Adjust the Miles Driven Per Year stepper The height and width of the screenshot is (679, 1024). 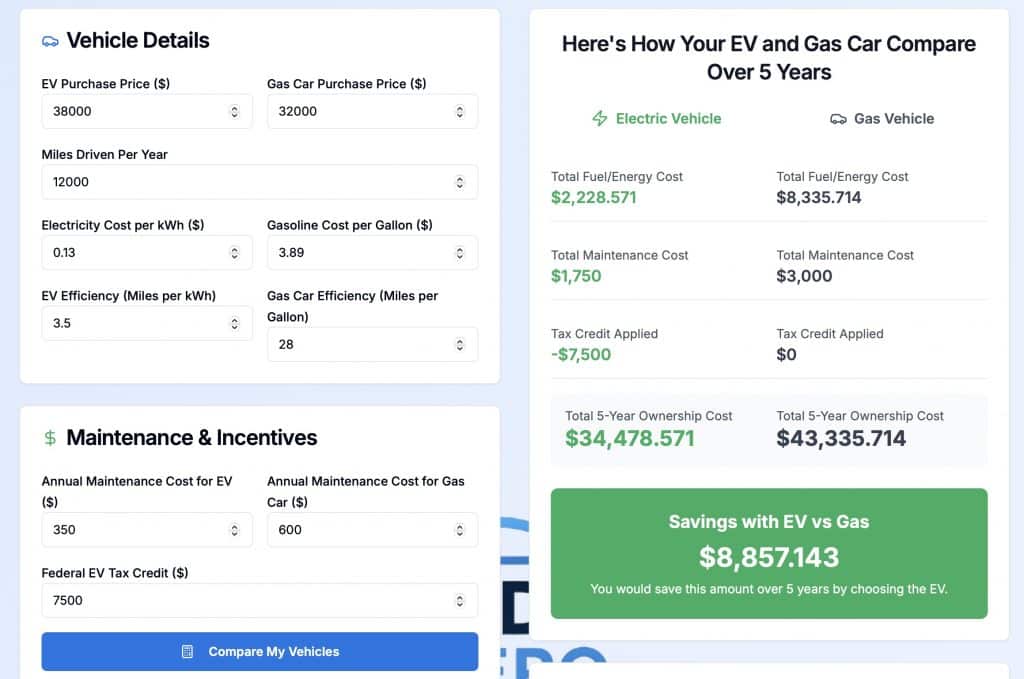tap(460, 182)
